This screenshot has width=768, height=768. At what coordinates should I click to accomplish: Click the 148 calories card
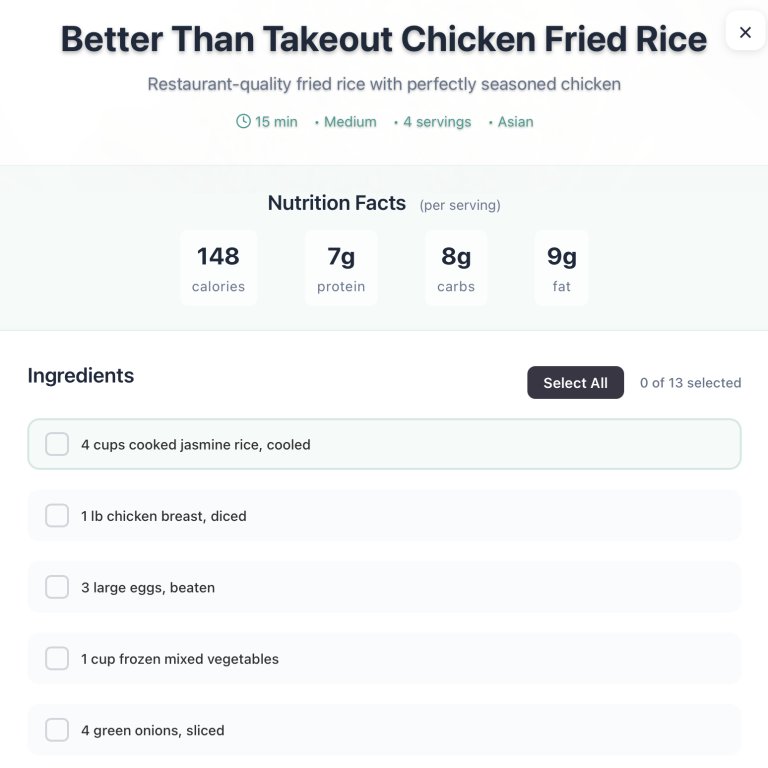[x=218, y=268]
